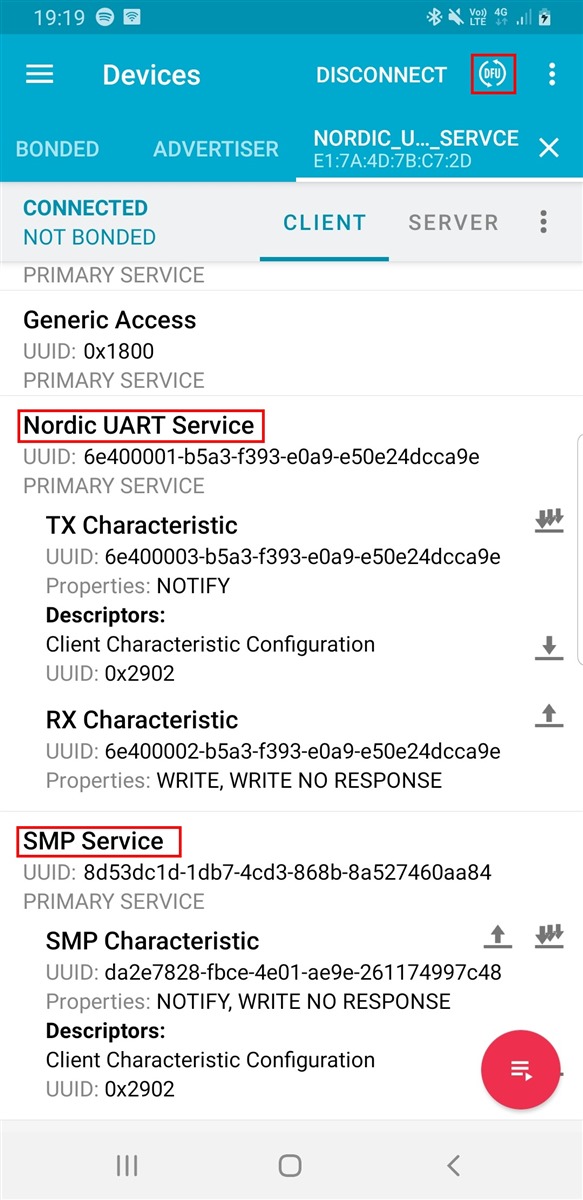The width and height of the screenshot is (583, 1200).
Task: Expand the Generic Access service
Action: (x=291, y=348)
